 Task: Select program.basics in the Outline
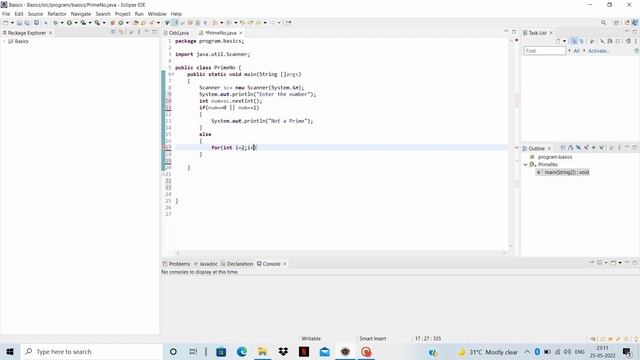pos(555,157)
